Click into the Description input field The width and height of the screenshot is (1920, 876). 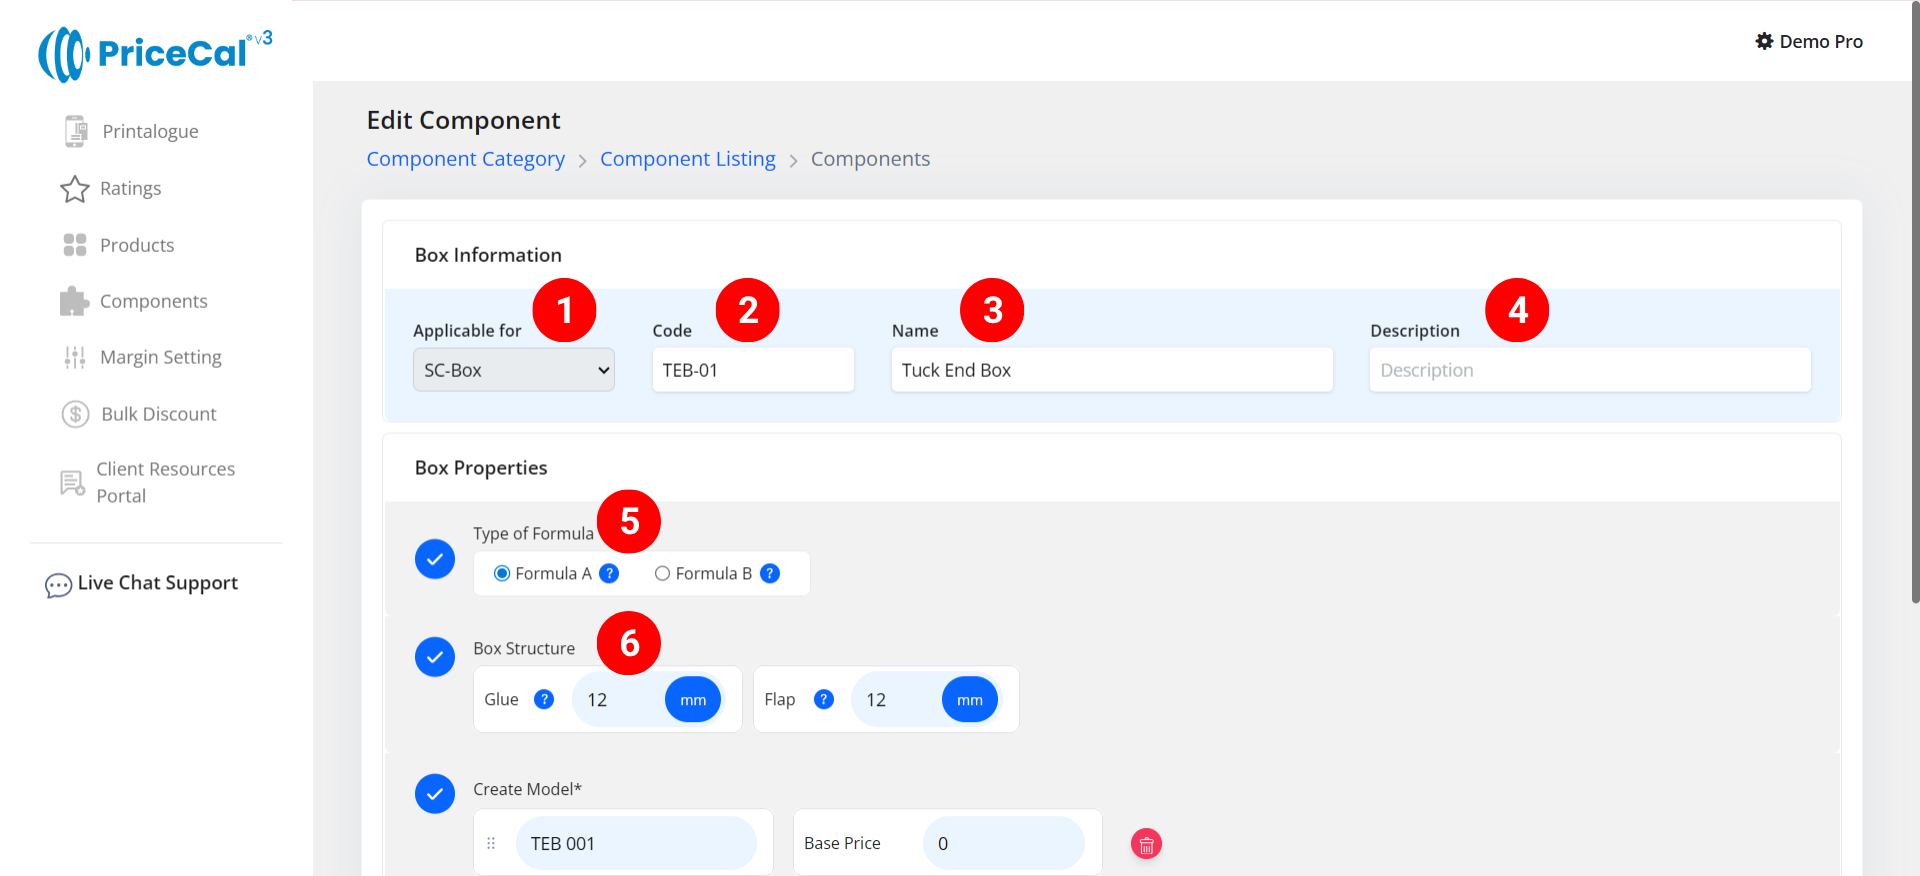[1589, 370]
